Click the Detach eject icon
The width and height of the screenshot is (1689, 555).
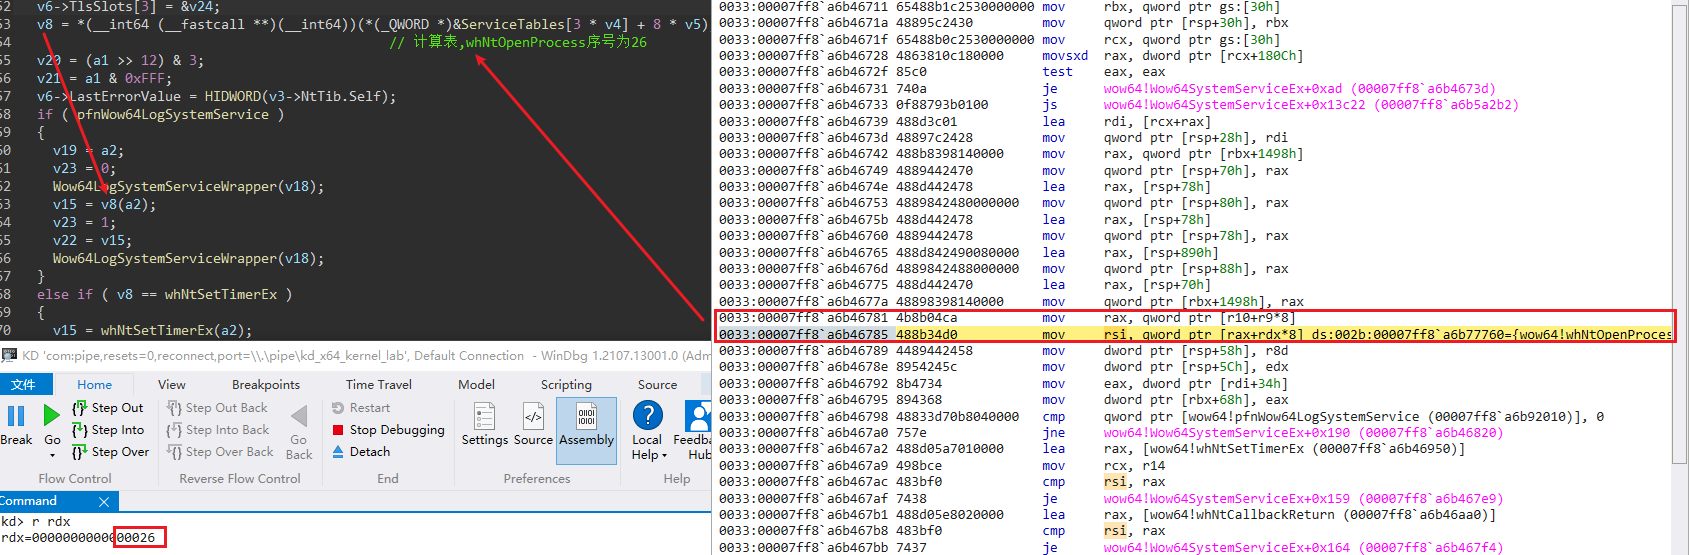[x=338, y=452]
